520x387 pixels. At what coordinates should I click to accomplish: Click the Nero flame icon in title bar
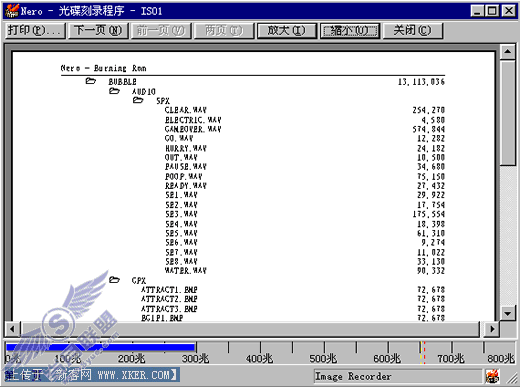point(12,11)
